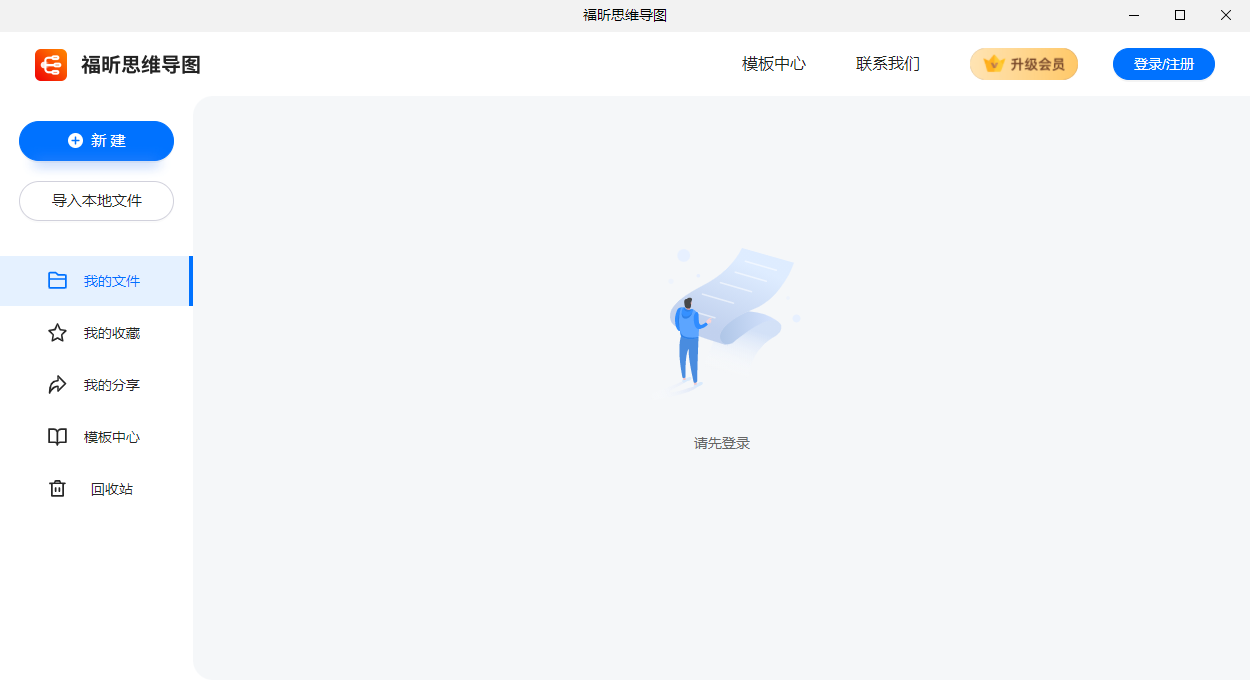Click the share arrow icon next to 我的分享
Viewport: 1250px width, 680px height.
pos(57,384)
